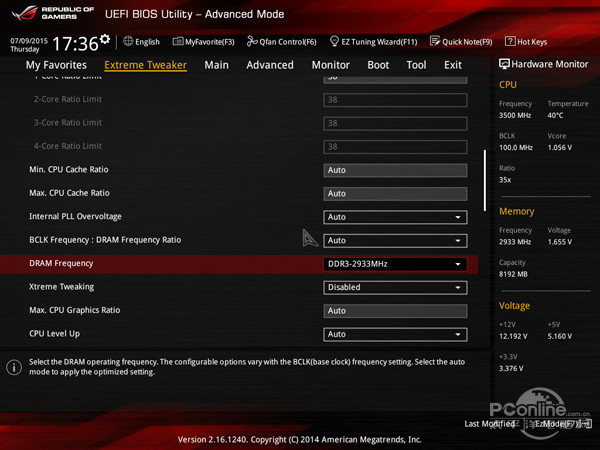Go to the Boot tab
Viewport: 600px width, 450px height.
[x=378, y=65]
